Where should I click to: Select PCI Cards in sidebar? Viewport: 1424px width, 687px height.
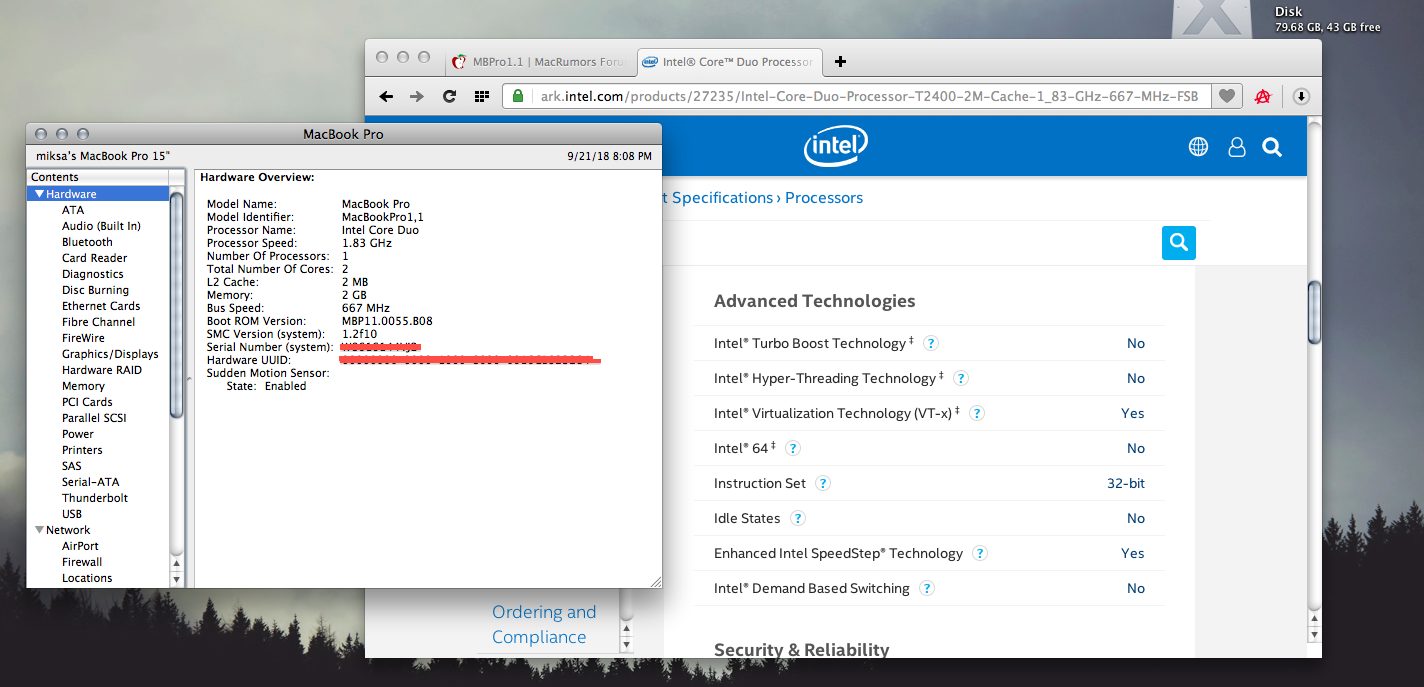[x=87, y=402]
